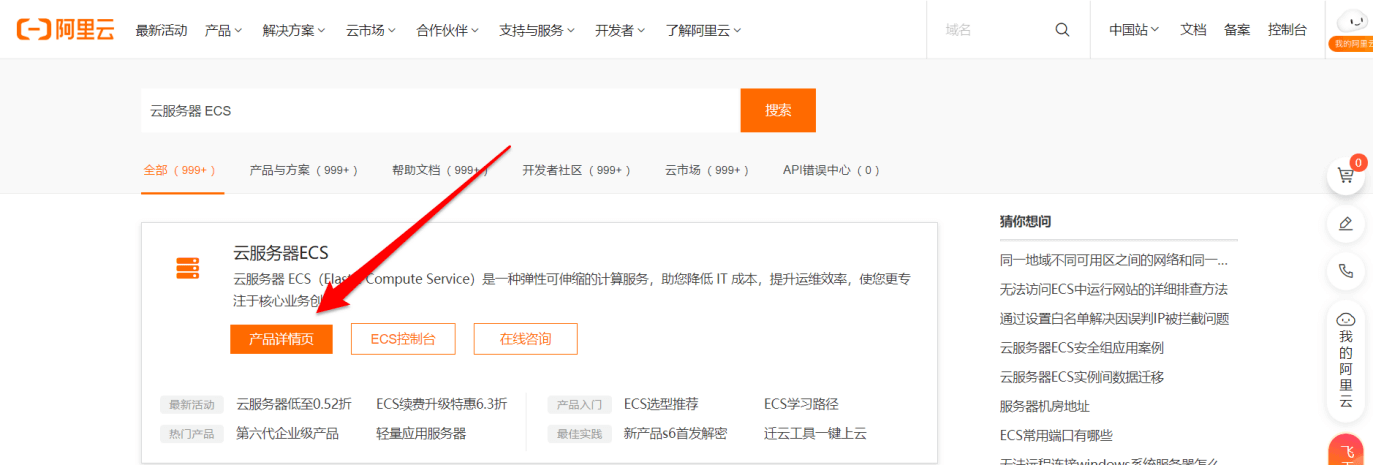Select the 帮助文档 results tab

pos(440,171)
